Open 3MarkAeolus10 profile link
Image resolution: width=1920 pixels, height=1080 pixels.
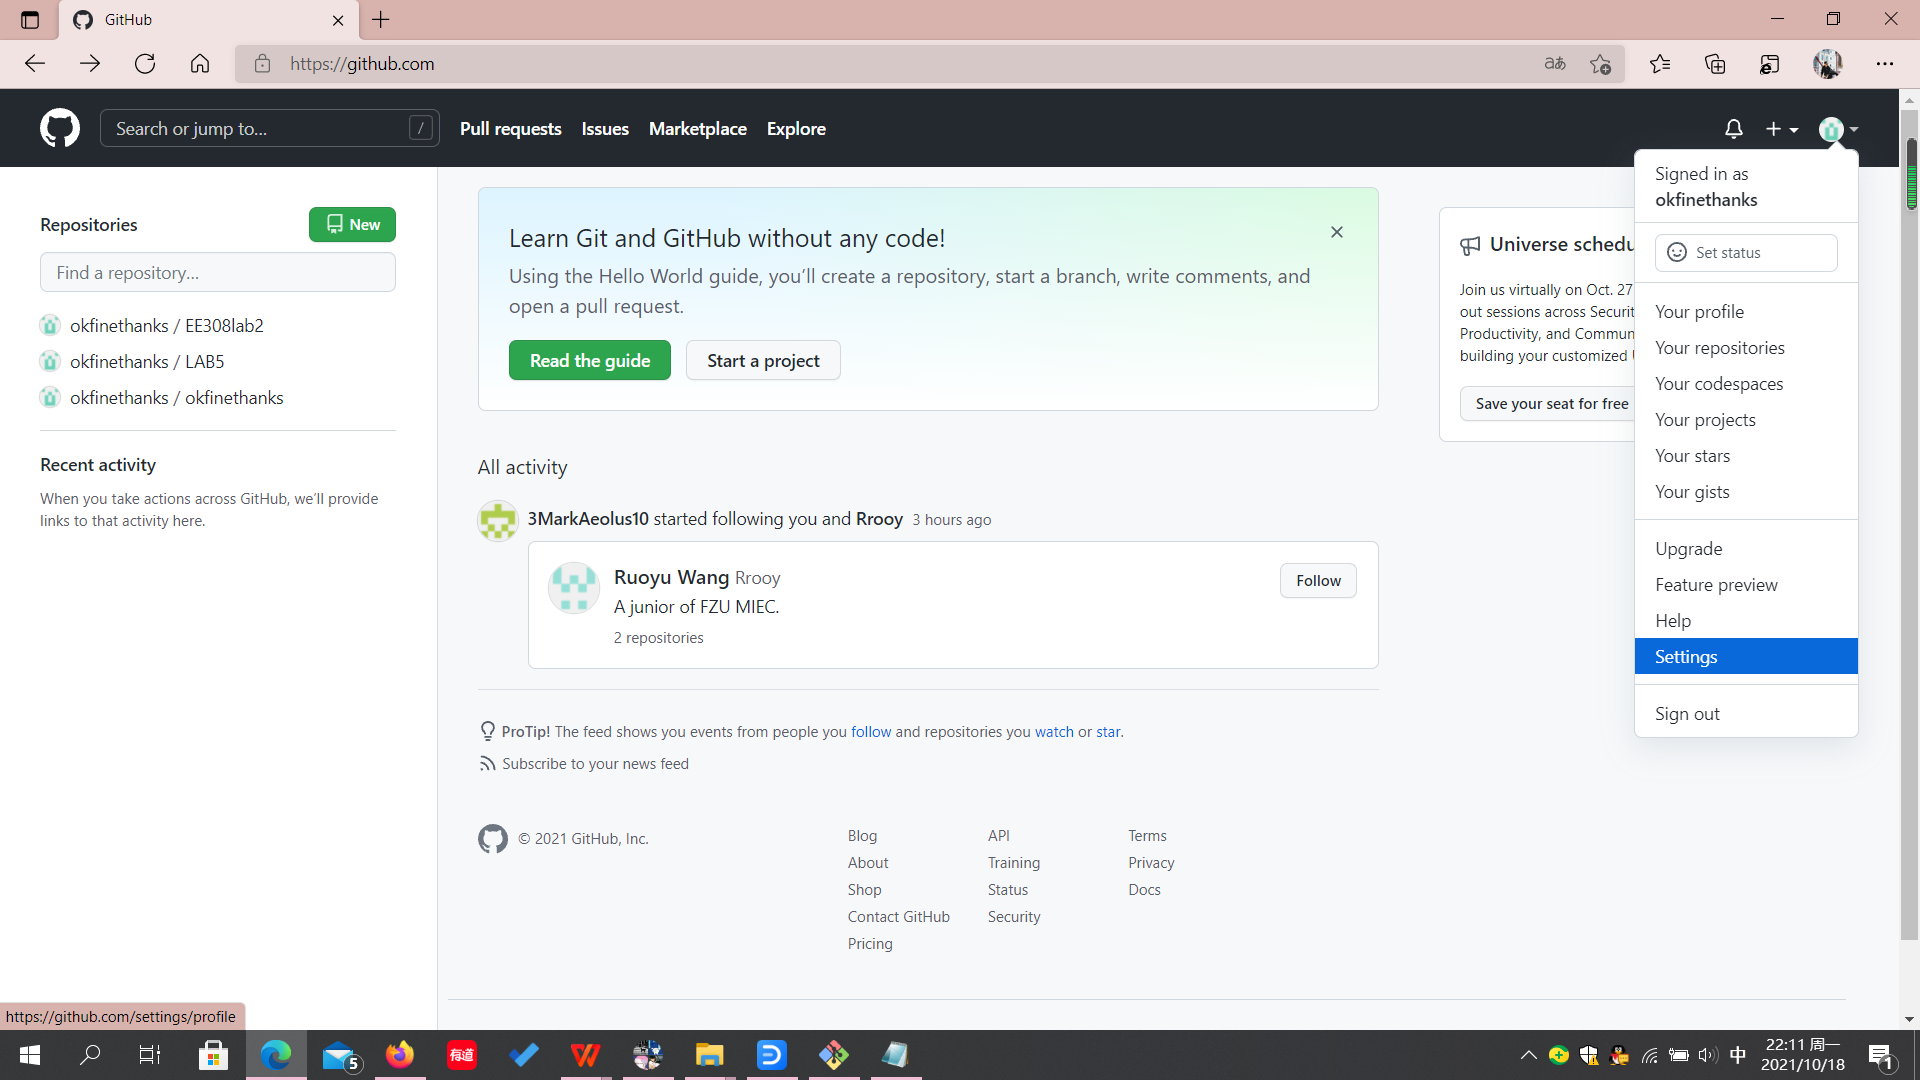click(x=588, y=519)
